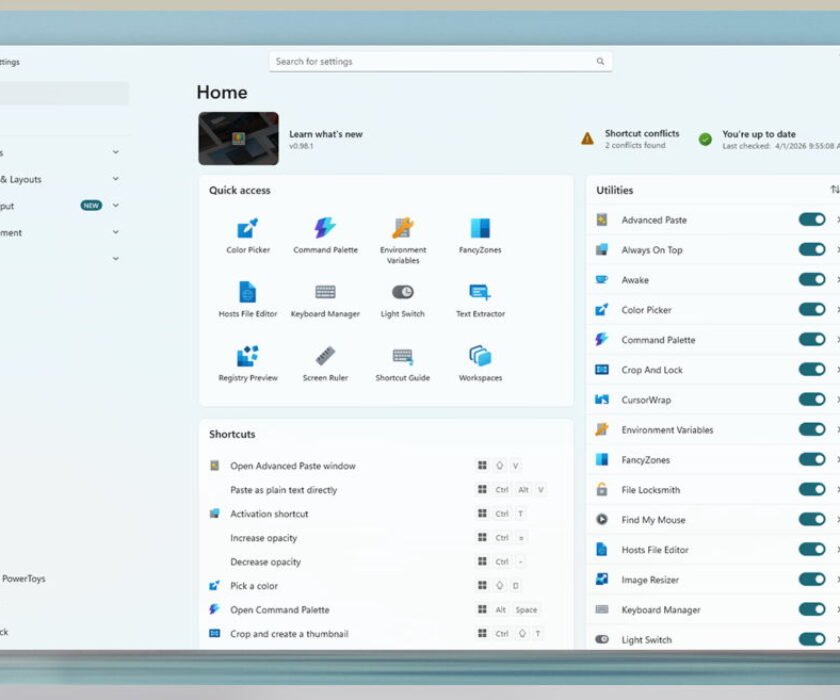Click the Learn what's new thumbnail

(238, 138)
